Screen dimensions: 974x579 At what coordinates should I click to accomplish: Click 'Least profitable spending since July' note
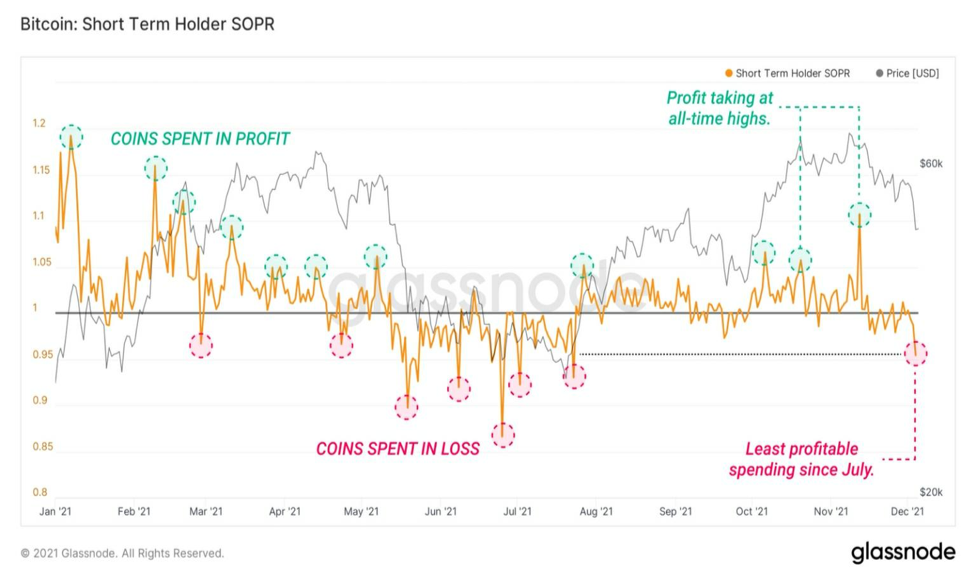point(801,459)
